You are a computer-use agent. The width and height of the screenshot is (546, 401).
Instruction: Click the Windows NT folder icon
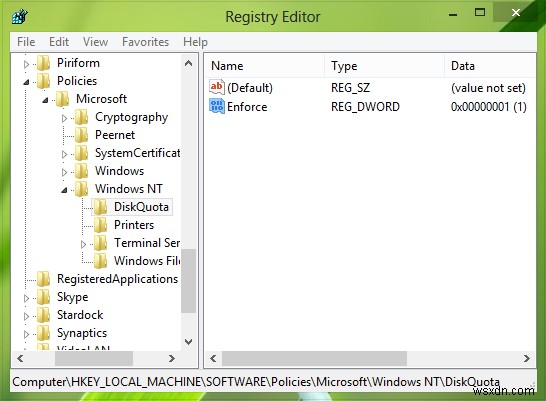point(81,189)
